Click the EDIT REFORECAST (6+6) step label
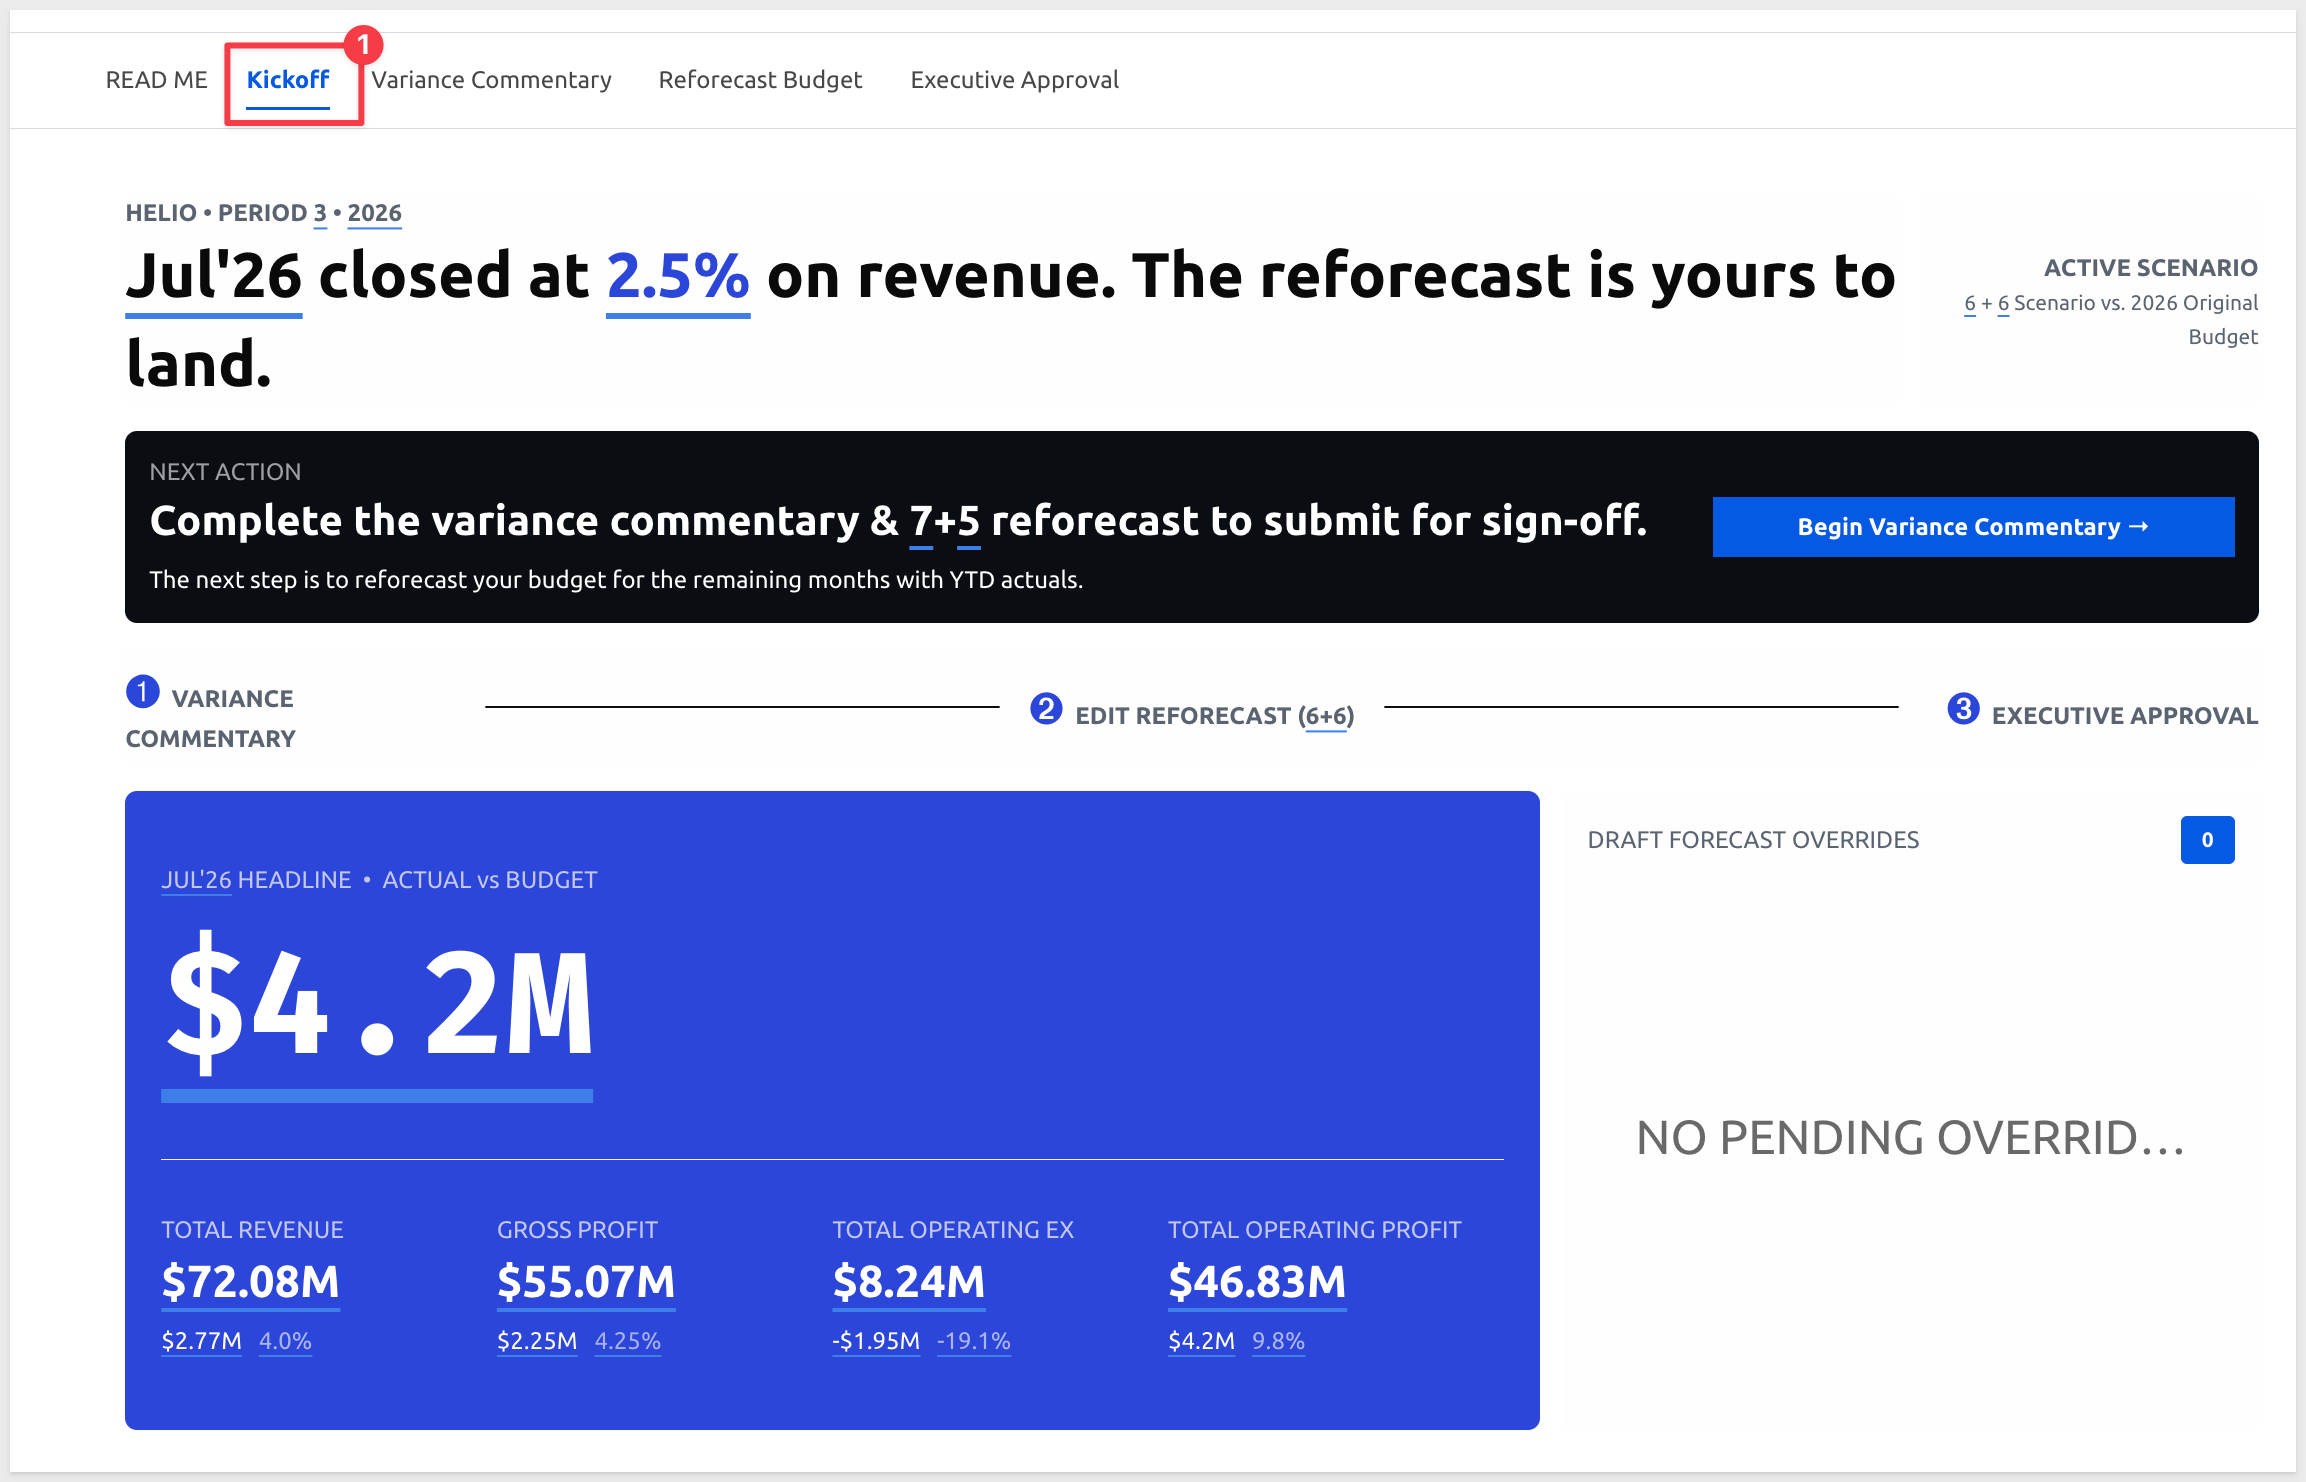Viewport: 2306px width, 1482px height. [1215, 716]
